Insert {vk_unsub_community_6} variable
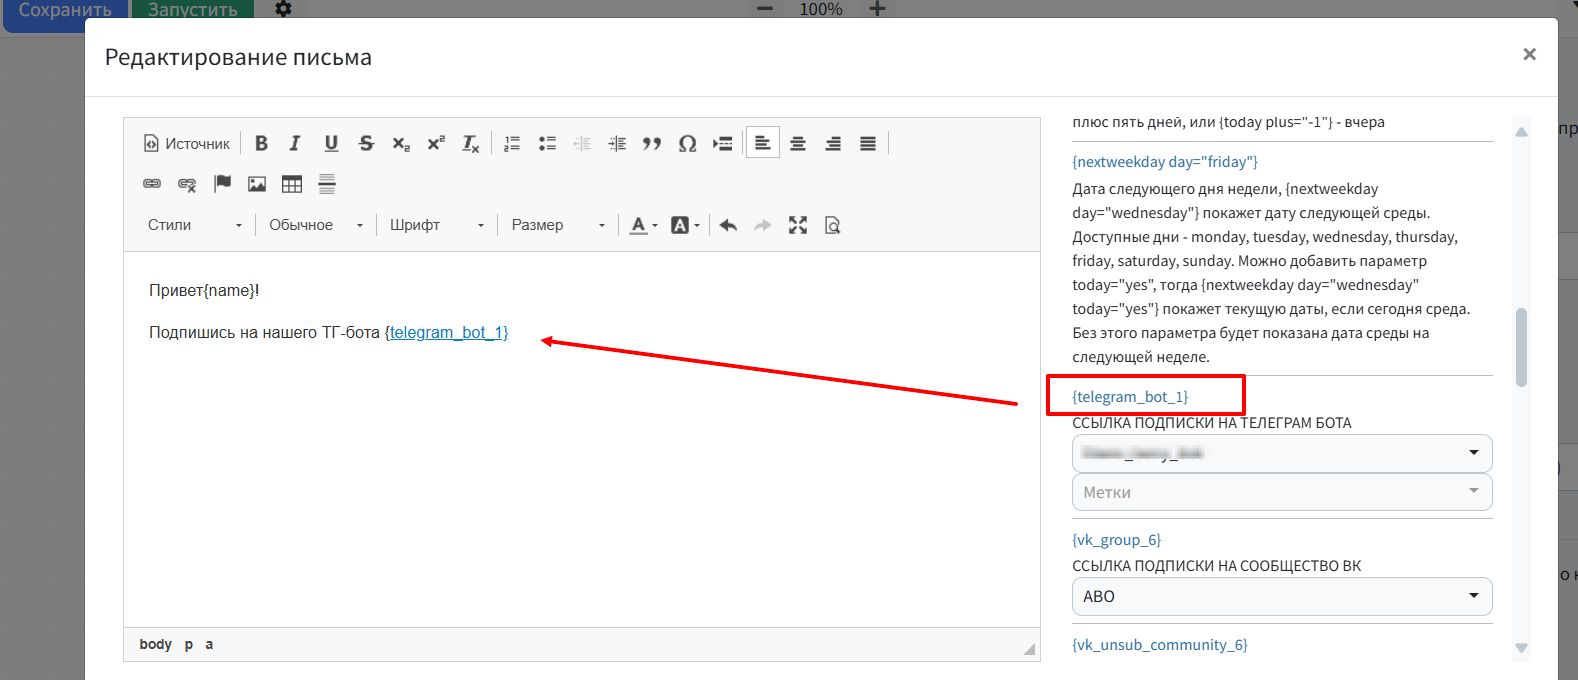Screen dimensions: 1578x680 pyautogui.click(x=1160, y=644)
